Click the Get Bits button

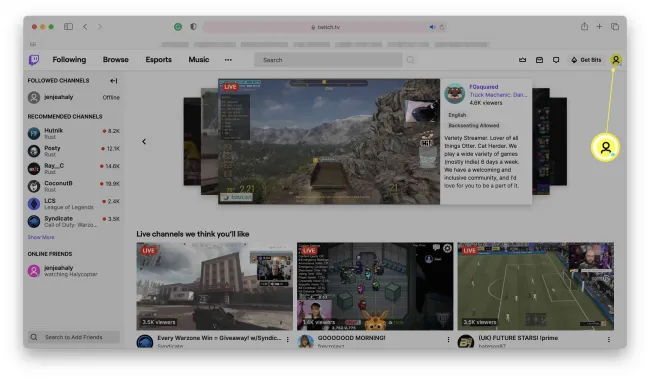pos(586,60)
